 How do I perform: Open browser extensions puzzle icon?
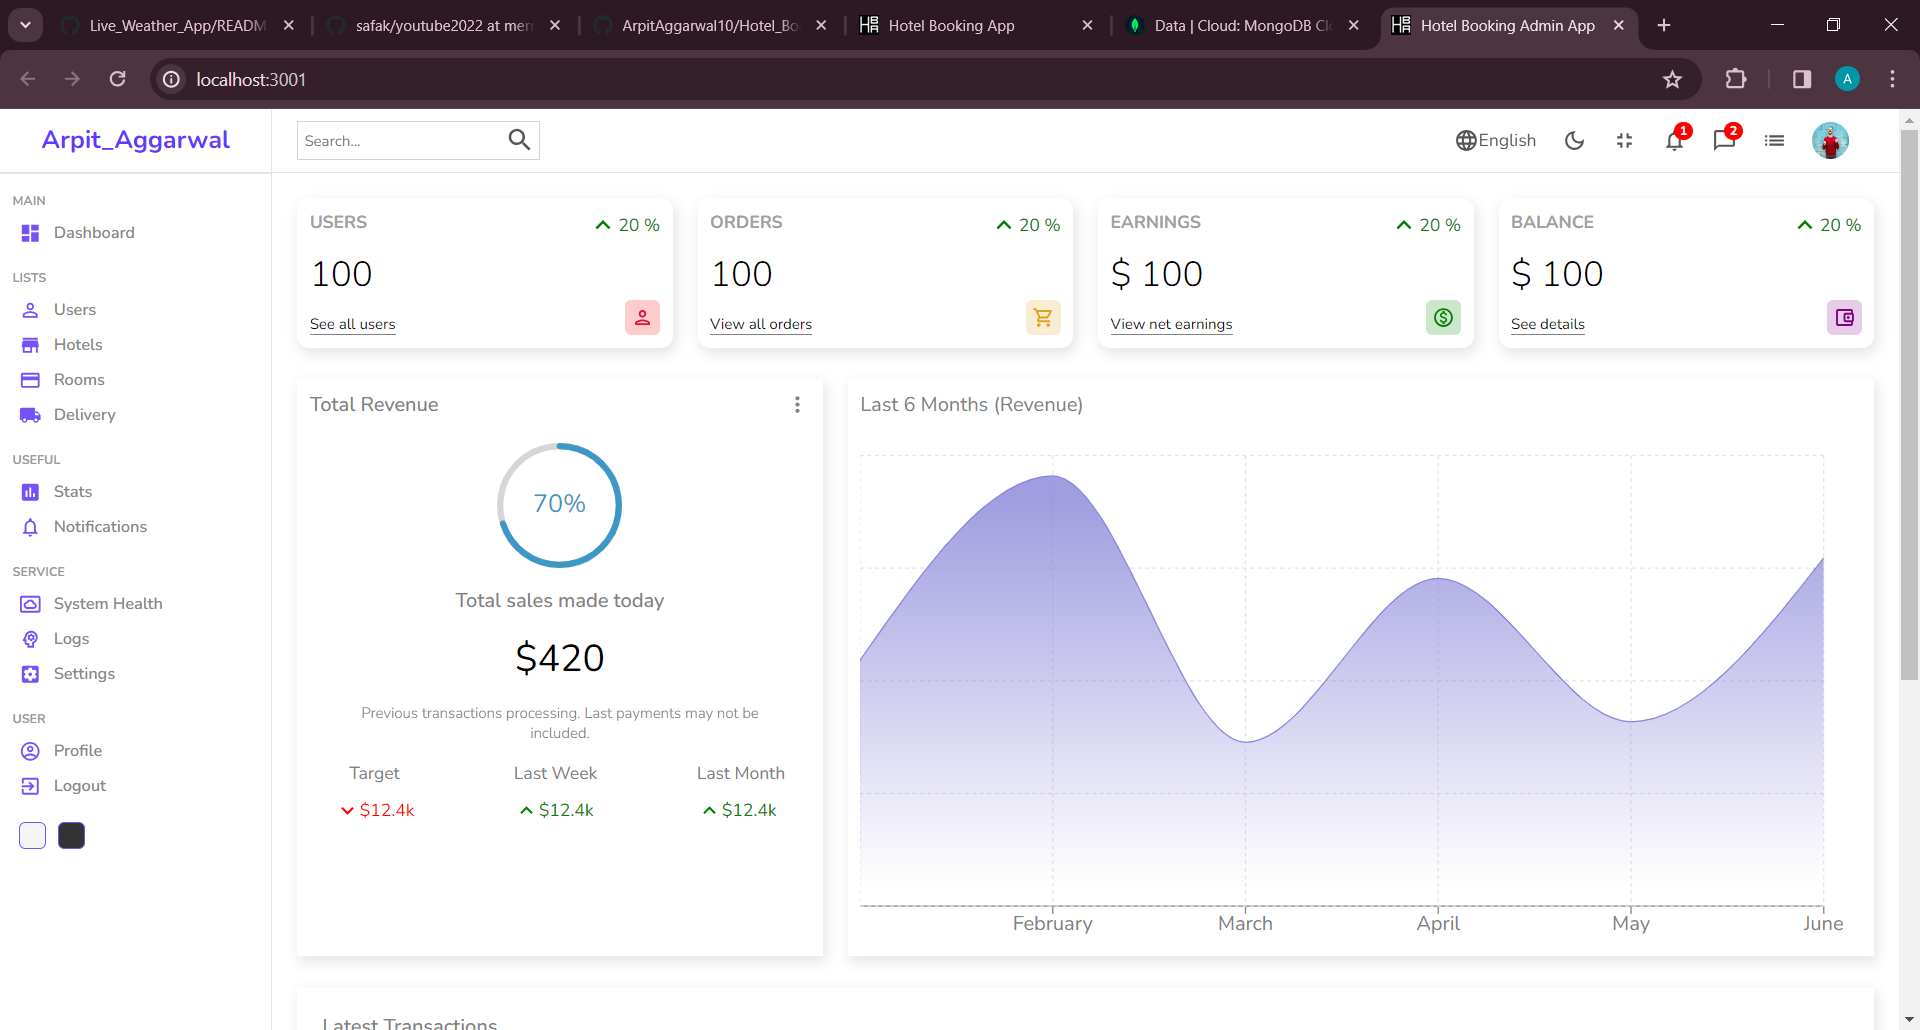(x=1736, y=79)
